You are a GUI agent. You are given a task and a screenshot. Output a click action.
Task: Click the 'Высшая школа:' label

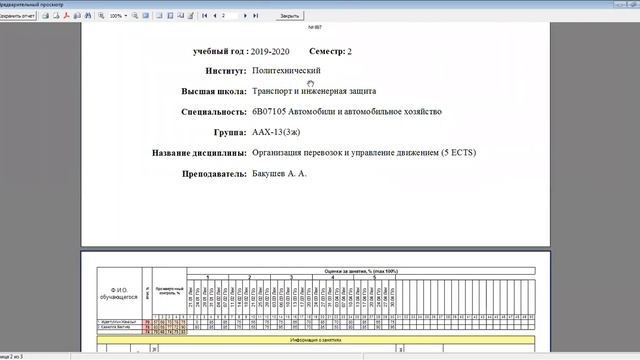click(x=214, y=91)
